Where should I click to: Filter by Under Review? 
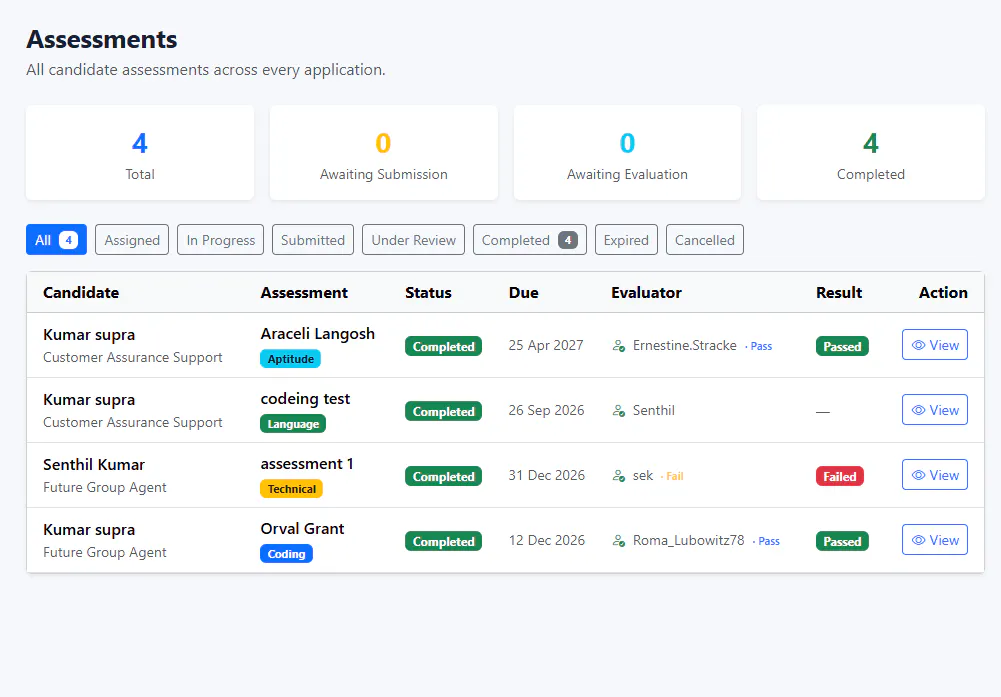tap(414, 240)
